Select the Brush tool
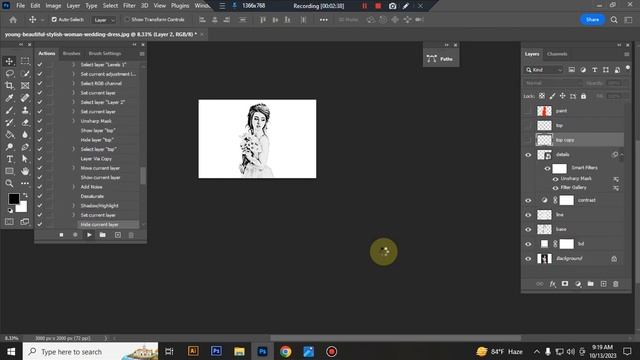The height and width of the screenshot is (360, 640). (9, 110)
